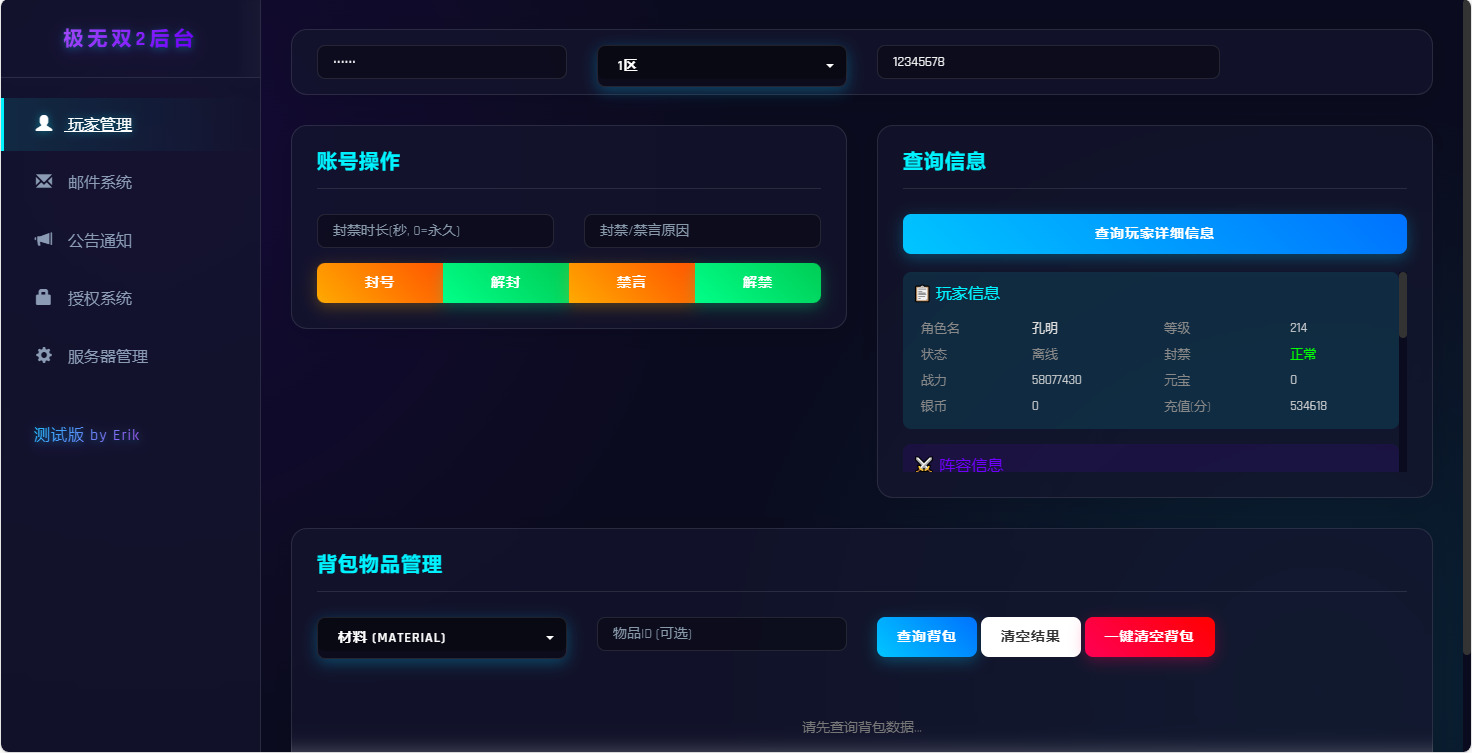Click the clipboard icon in the 玩家信息 header
1472x753 pixels.
[x=920, y=293]
